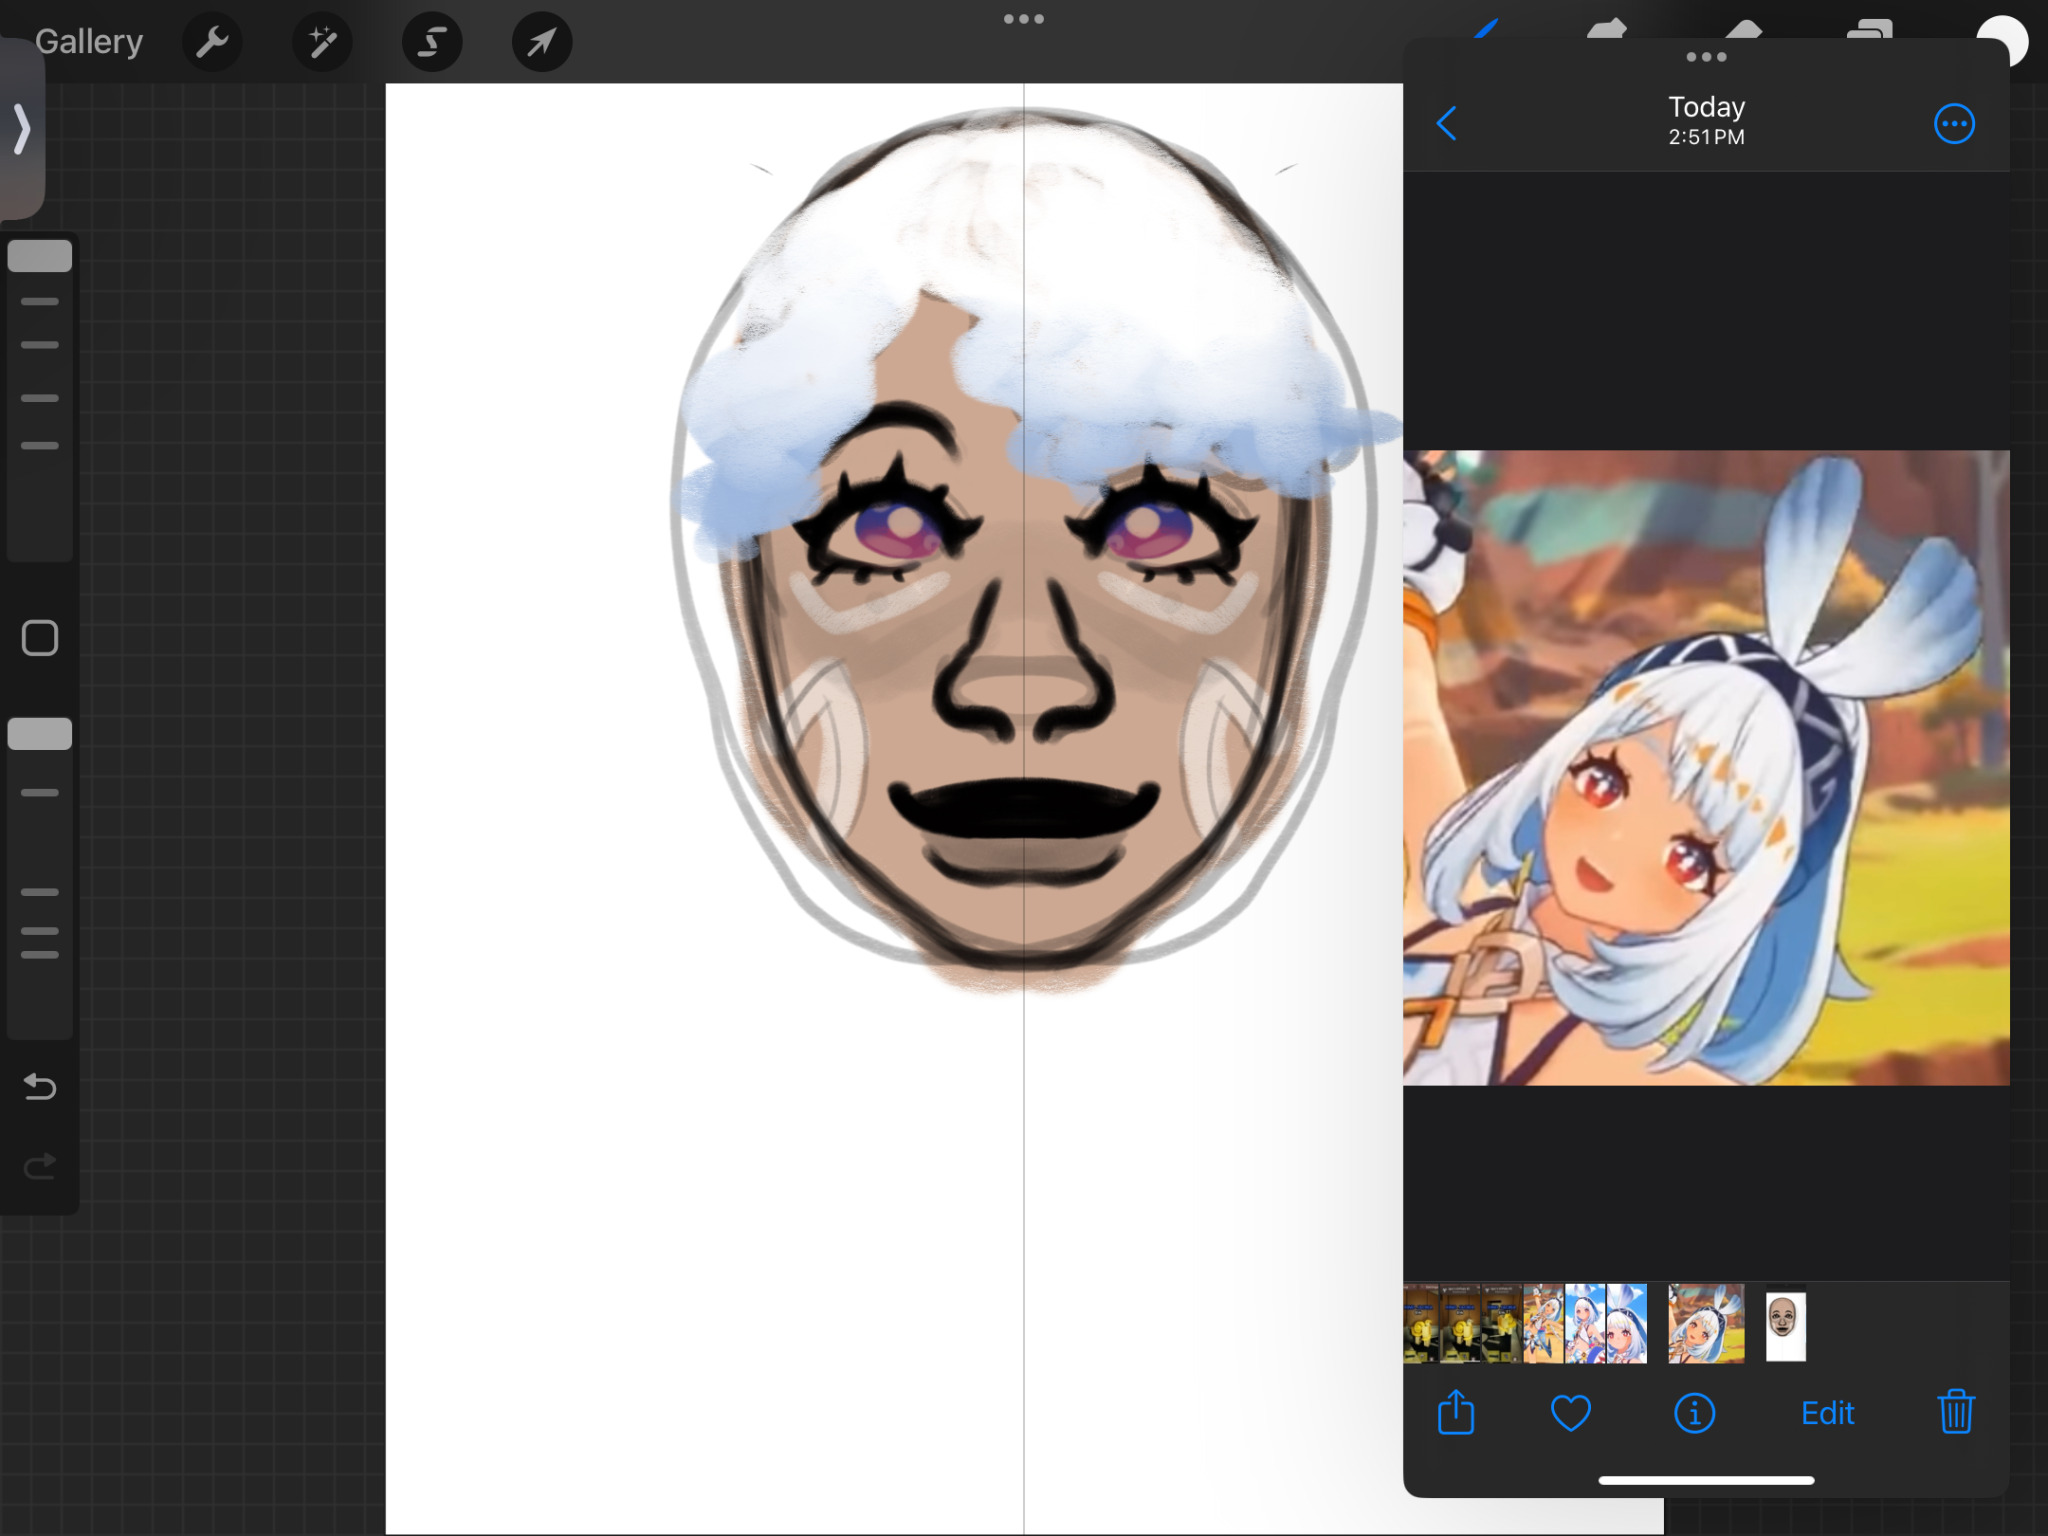Open the Actions wrench menu
Screen dimensions: 2048x1536
tap(212, 42)
